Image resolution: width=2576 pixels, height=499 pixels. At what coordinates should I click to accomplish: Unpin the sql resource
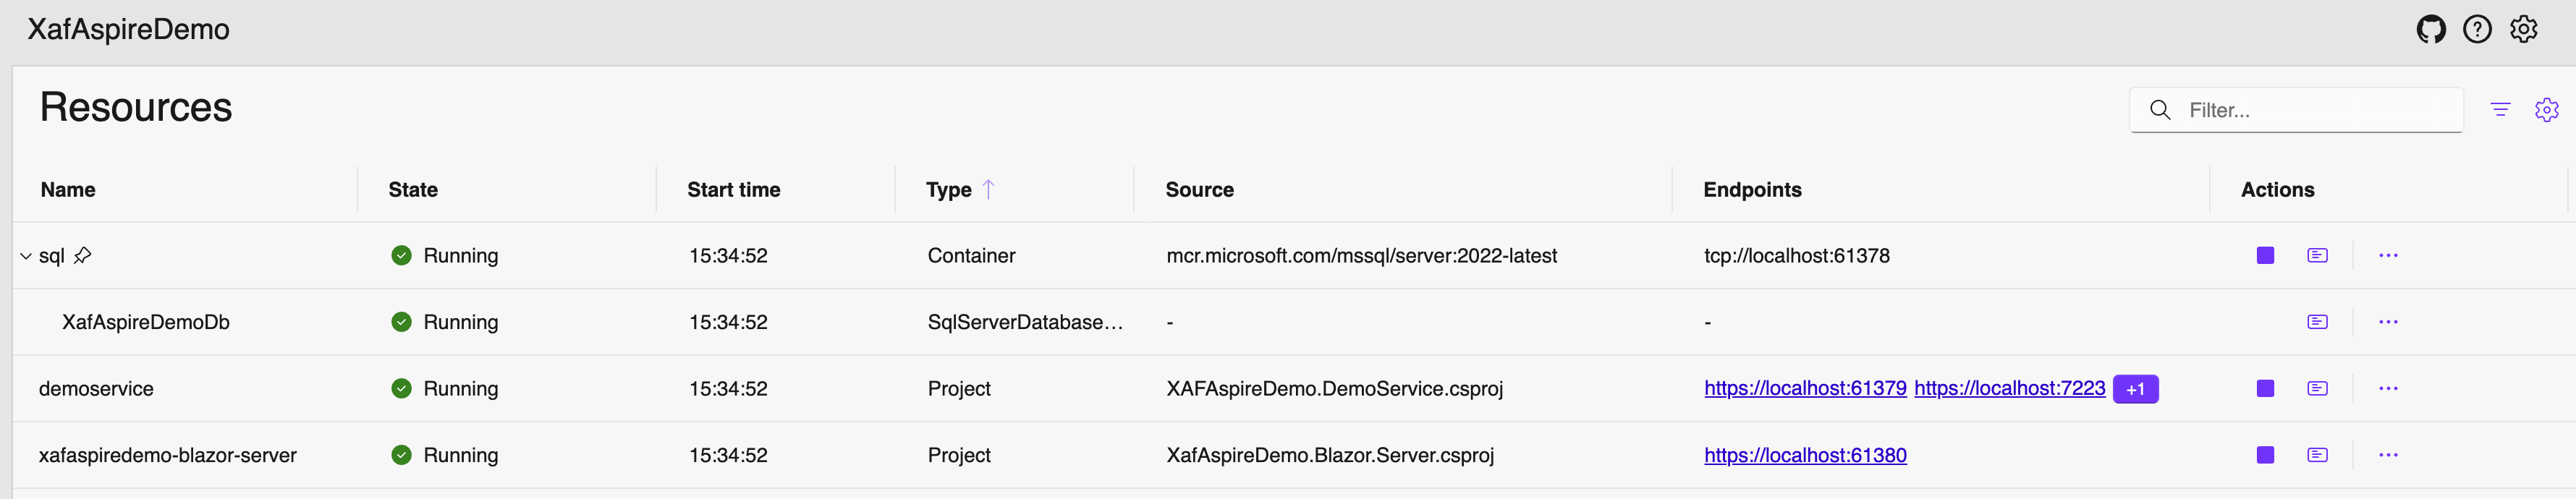(83, 256)
